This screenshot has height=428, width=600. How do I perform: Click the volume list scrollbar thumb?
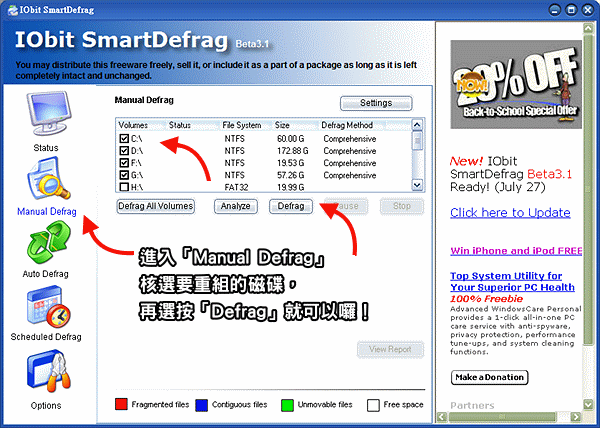point(417,140)
